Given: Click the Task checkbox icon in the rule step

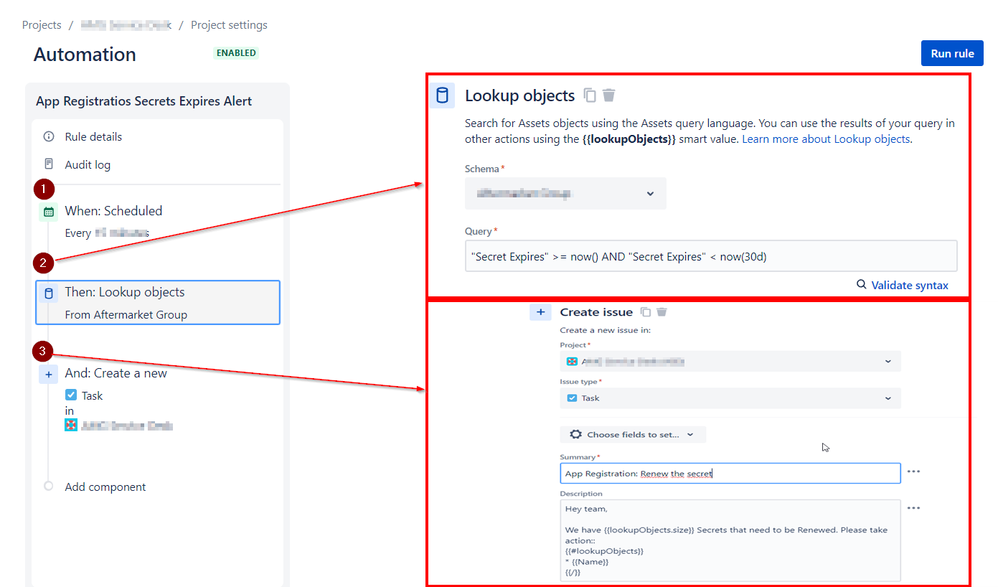Looking at the screenshot, I should point(71,395).
